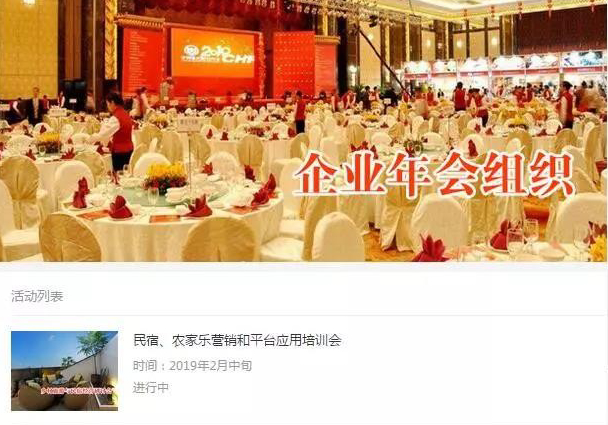Click the 进行中 status label

(x=151, y=387)
